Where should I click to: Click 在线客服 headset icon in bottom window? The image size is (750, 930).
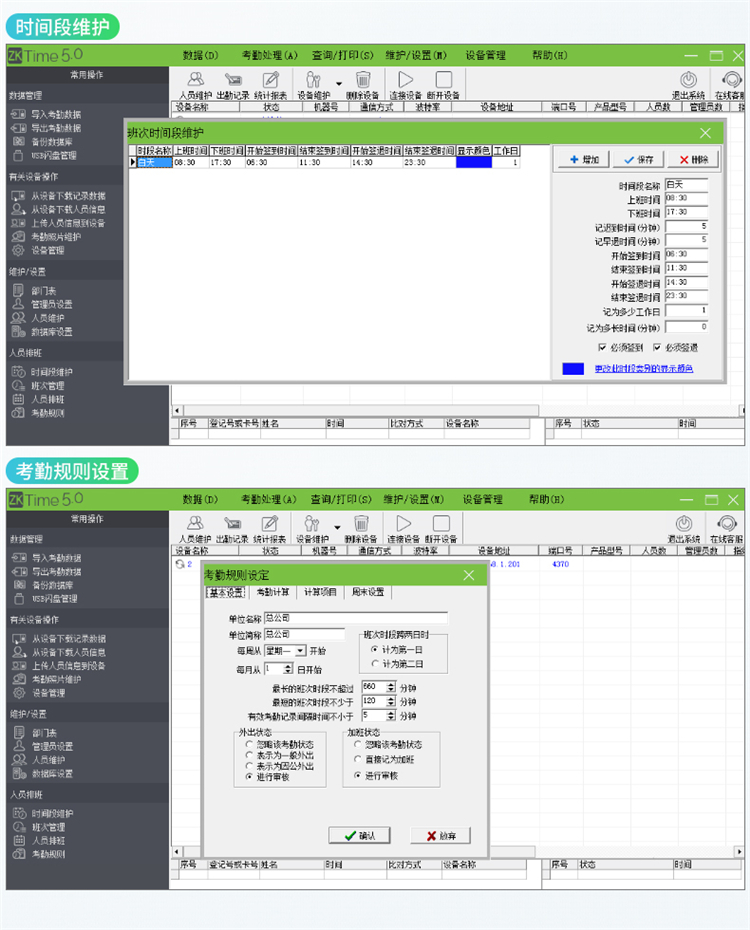point(731,525)
